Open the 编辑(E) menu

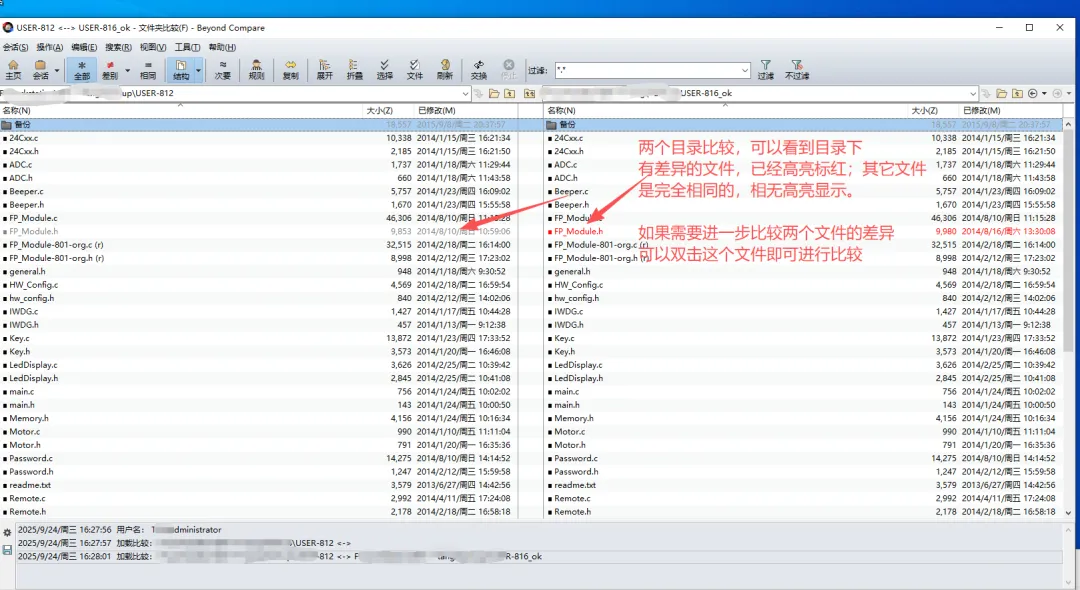(84, 48)
